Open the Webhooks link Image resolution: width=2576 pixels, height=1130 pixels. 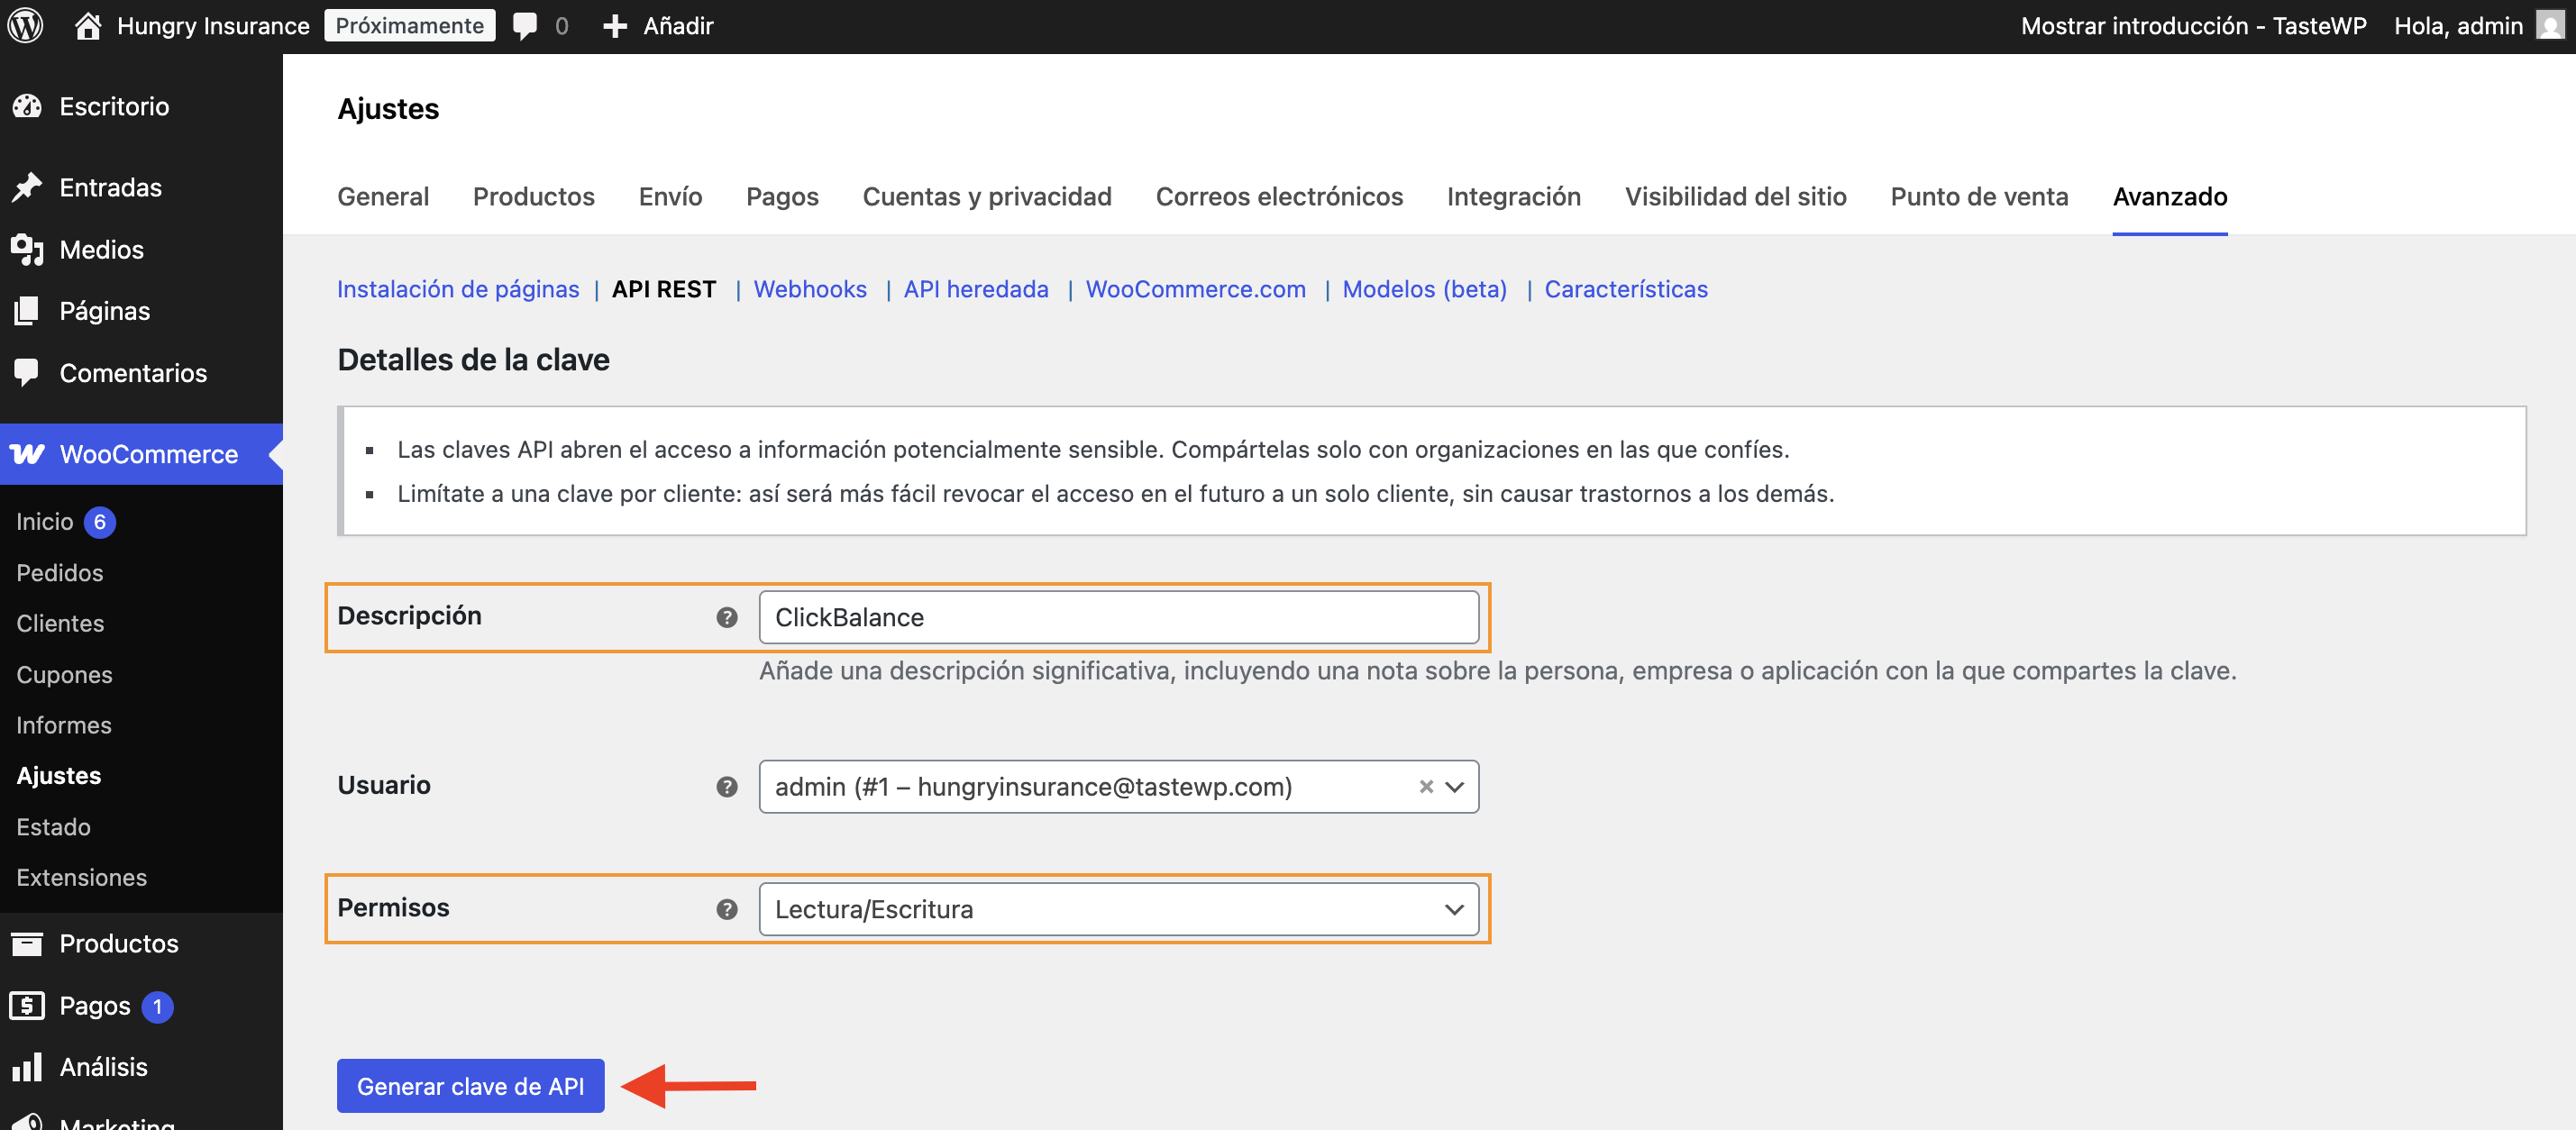pos(810,289)
